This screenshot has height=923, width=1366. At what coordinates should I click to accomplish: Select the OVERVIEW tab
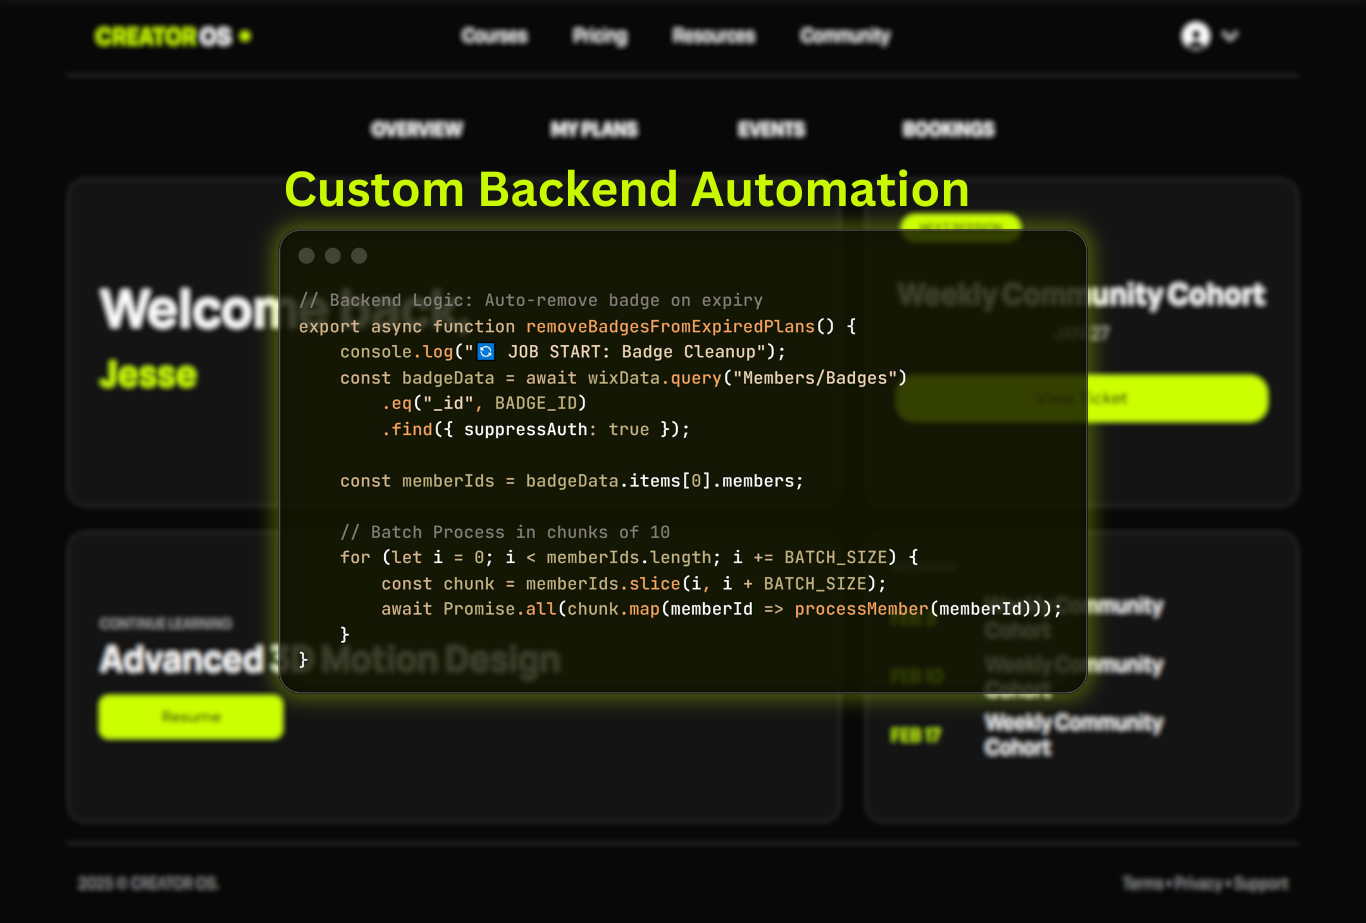(x=417, y=129)
